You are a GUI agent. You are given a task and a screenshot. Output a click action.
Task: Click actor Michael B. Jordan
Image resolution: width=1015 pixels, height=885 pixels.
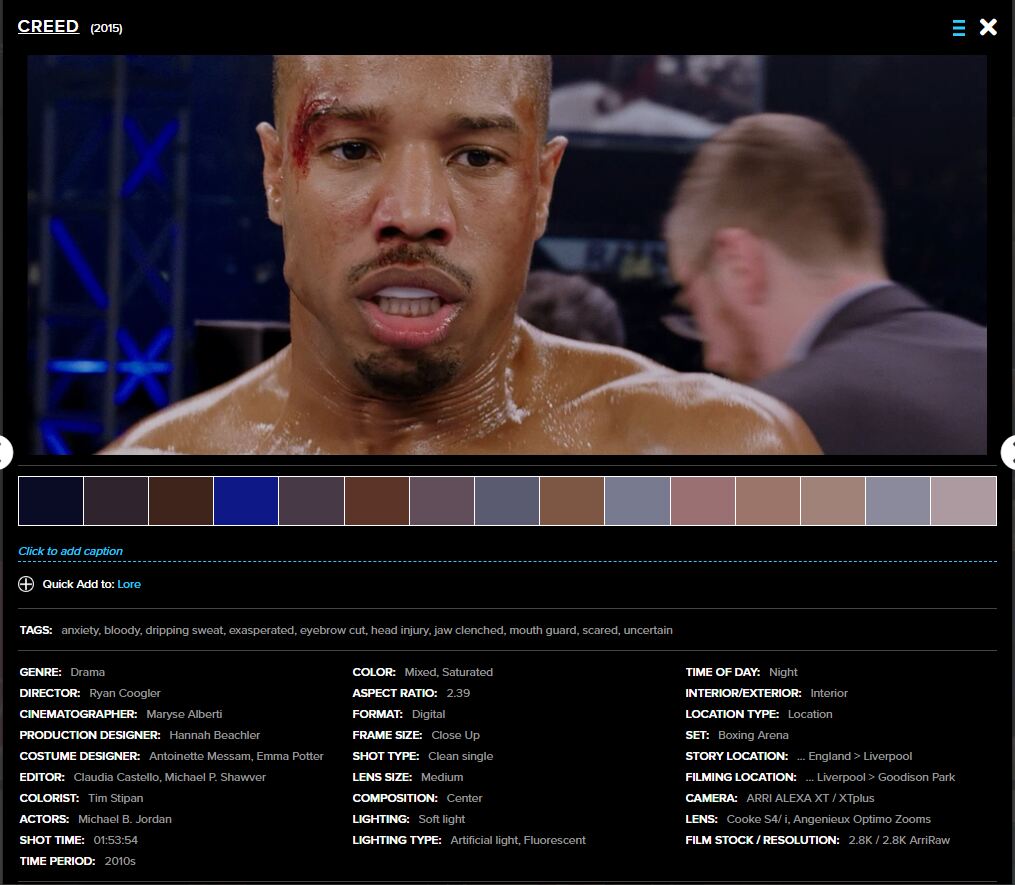coord(125,819)
